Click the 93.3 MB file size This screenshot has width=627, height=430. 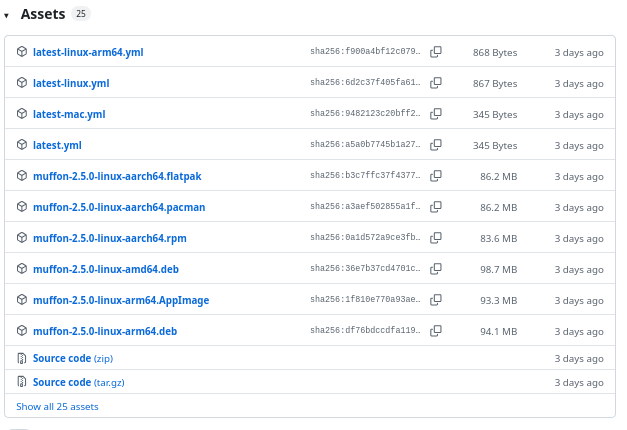pyautogui.click(x=499, y=301)
